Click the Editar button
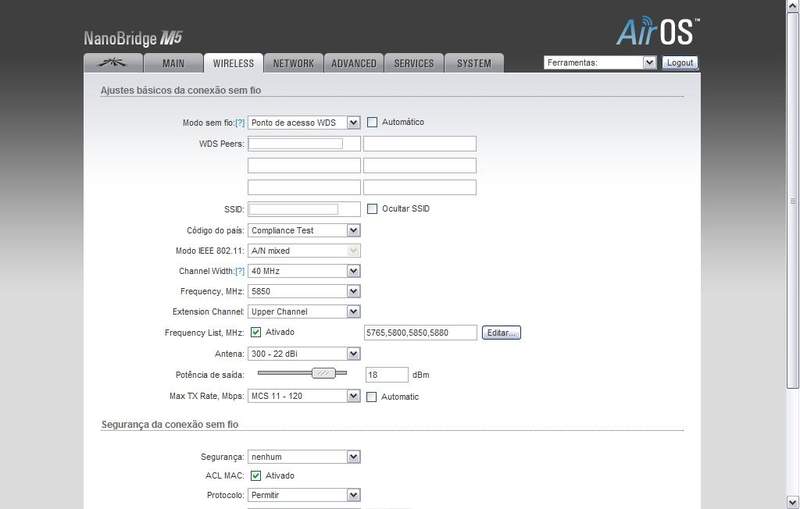800x509 pixels. pos(501,333)
